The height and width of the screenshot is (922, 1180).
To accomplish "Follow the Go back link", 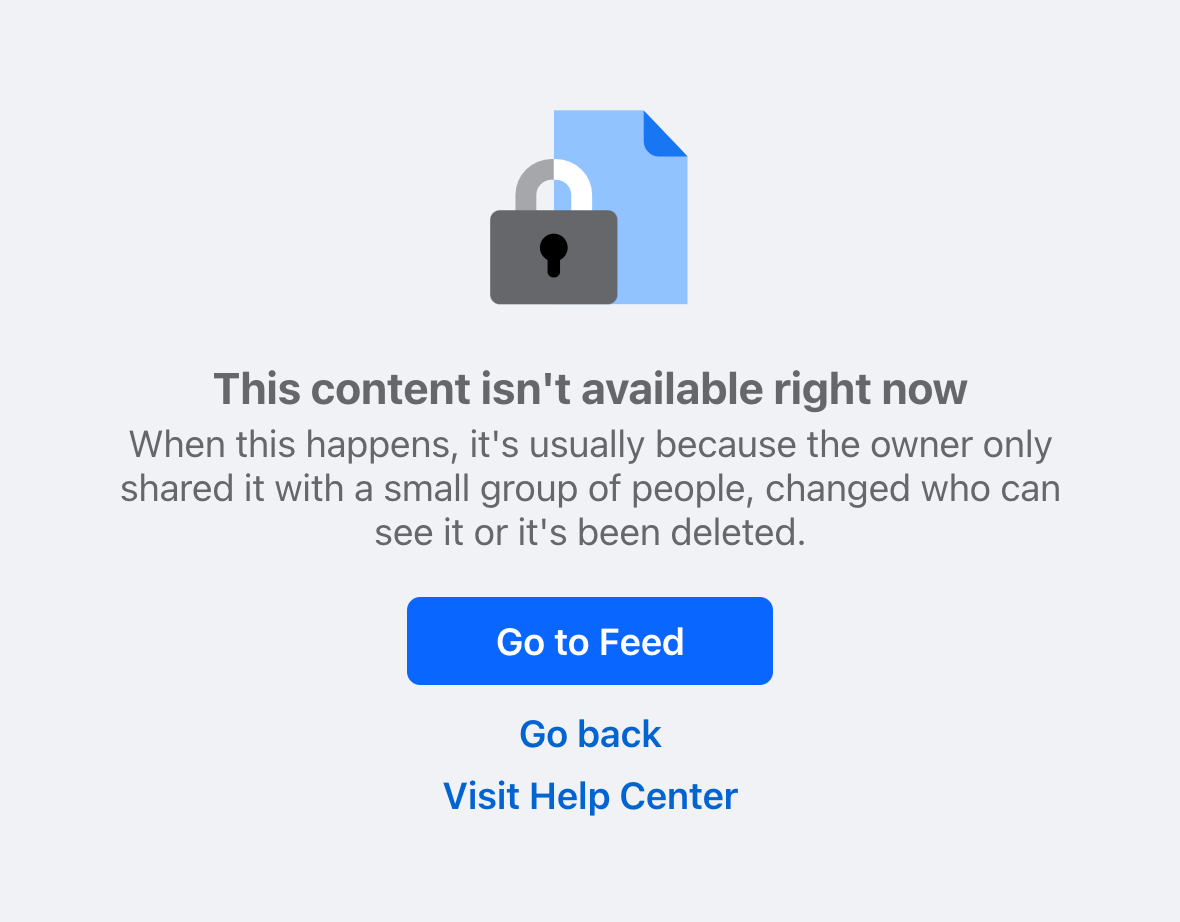I will [x=590, y=734].
